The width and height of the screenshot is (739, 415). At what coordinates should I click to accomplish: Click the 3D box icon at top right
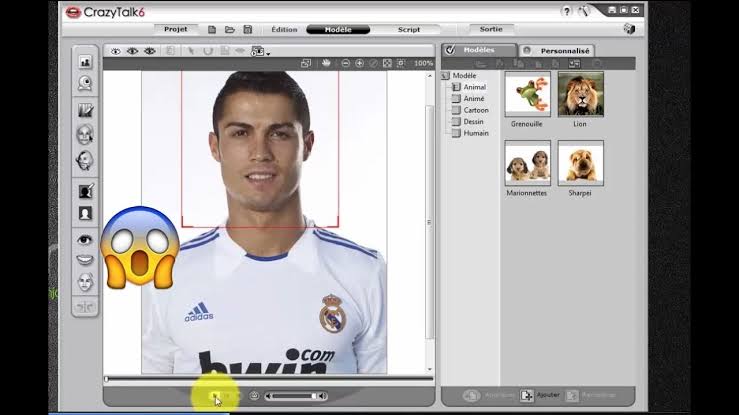tap(629, 29)
